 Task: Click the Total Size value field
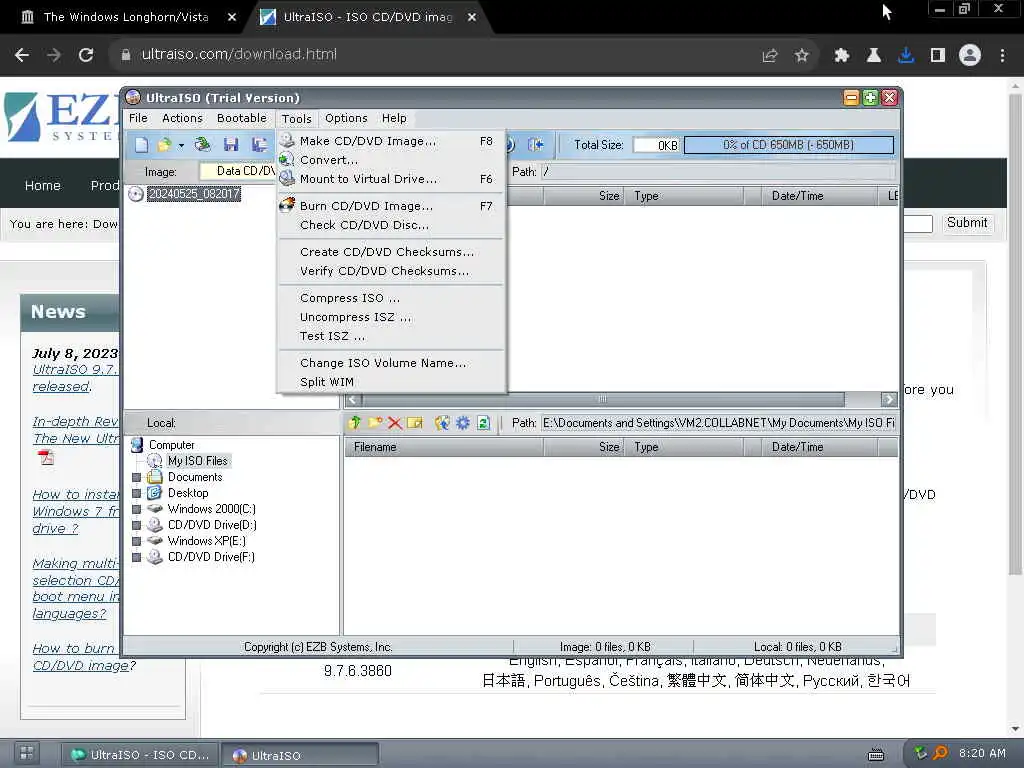656,145
